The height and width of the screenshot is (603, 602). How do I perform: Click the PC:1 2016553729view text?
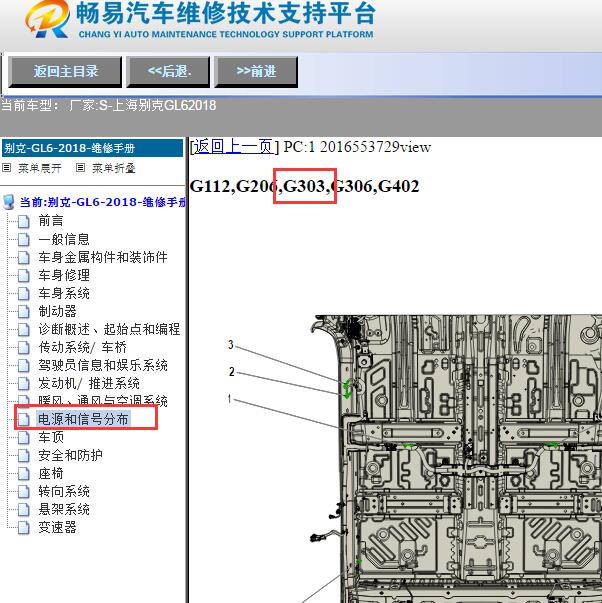tap(357, 147)
